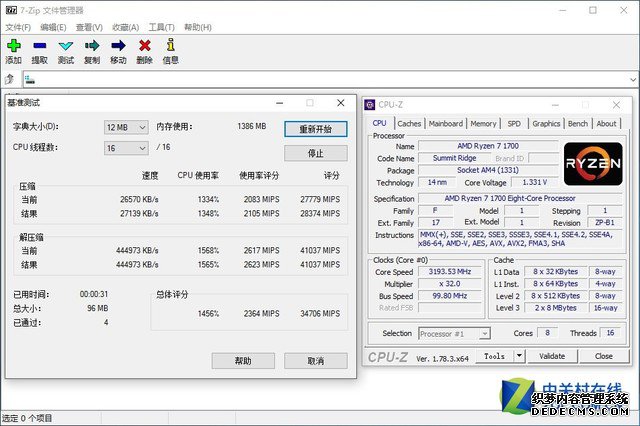This screenshot has height=426, width=640.
Task: Click the total score 34706 MIPS value
Action: coord(320,313)
